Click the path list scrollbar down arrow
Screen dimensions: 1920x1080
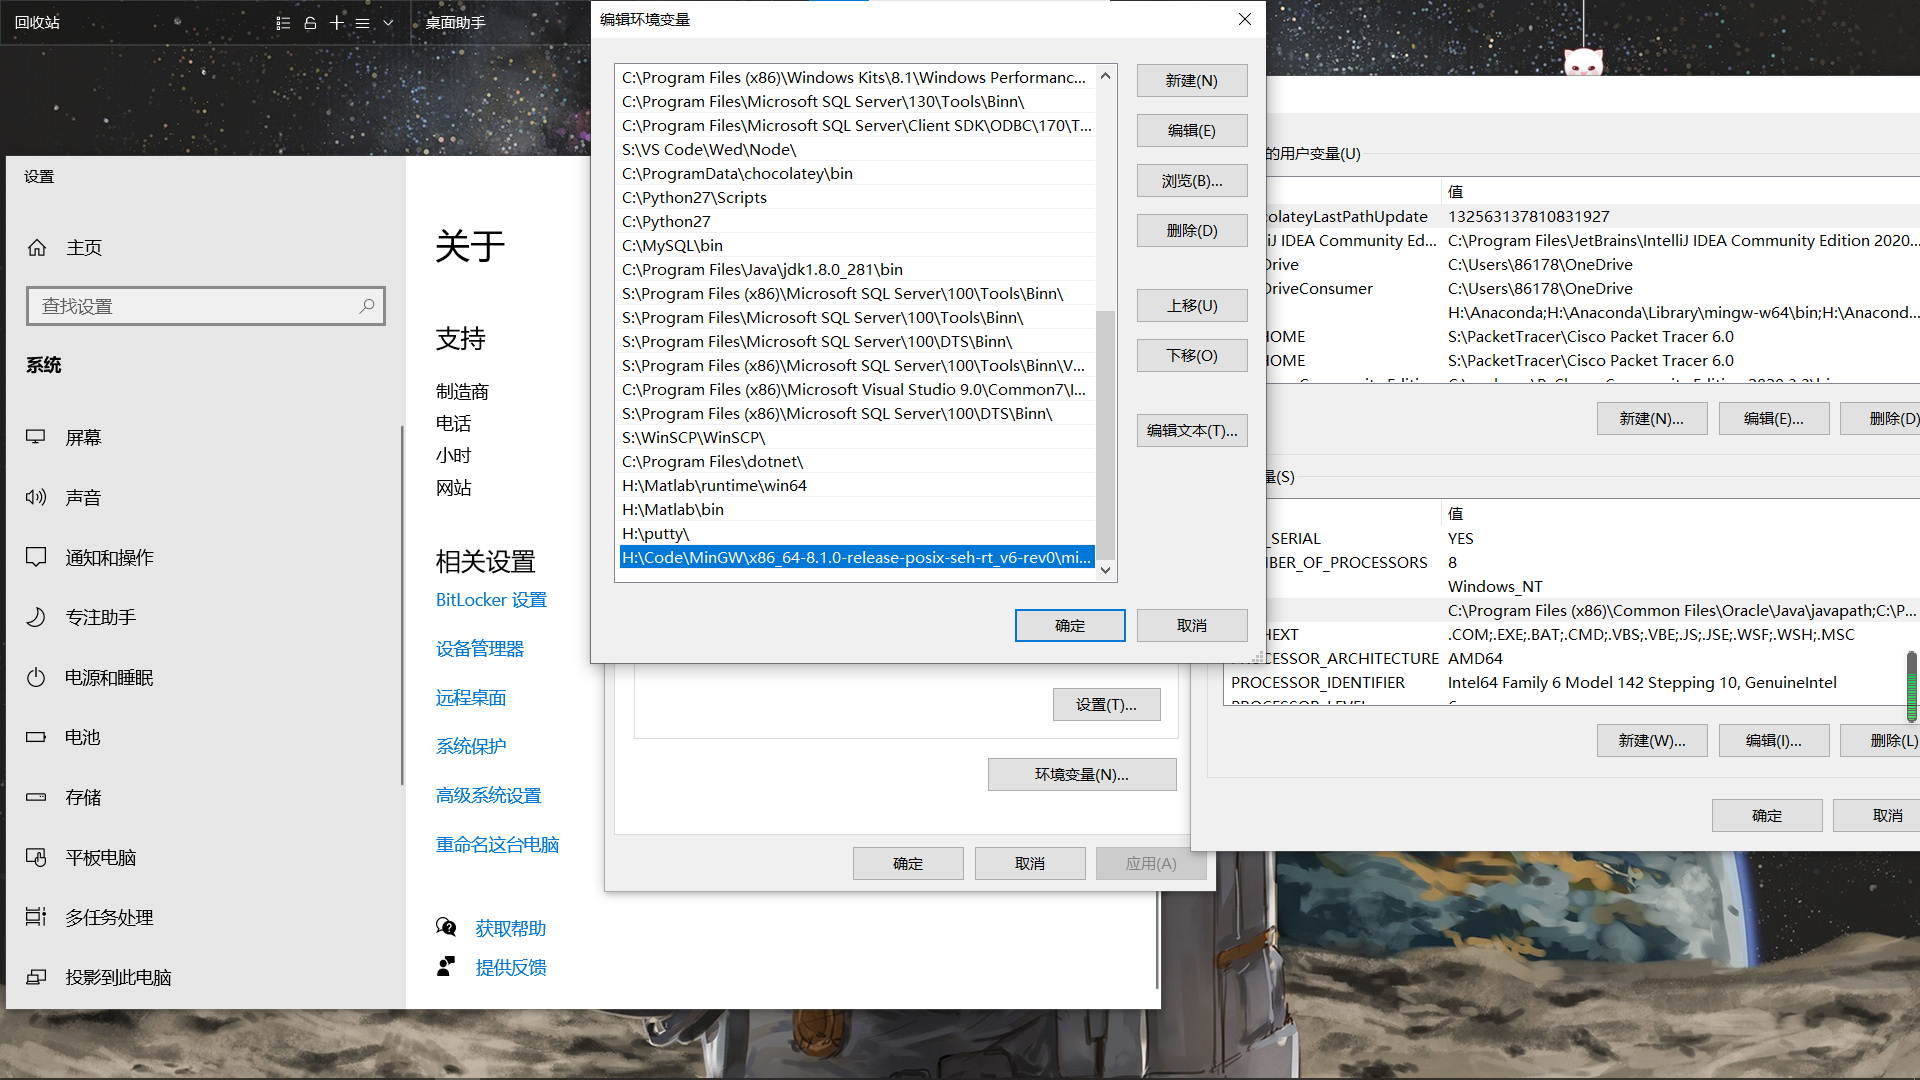[x=1105, y=570]
